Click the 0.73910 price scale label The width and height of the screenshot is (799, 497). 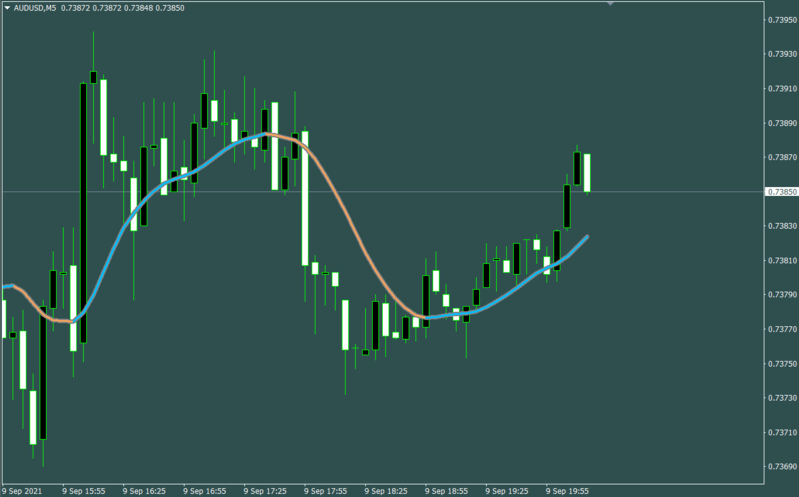click(x=782, y=89)
